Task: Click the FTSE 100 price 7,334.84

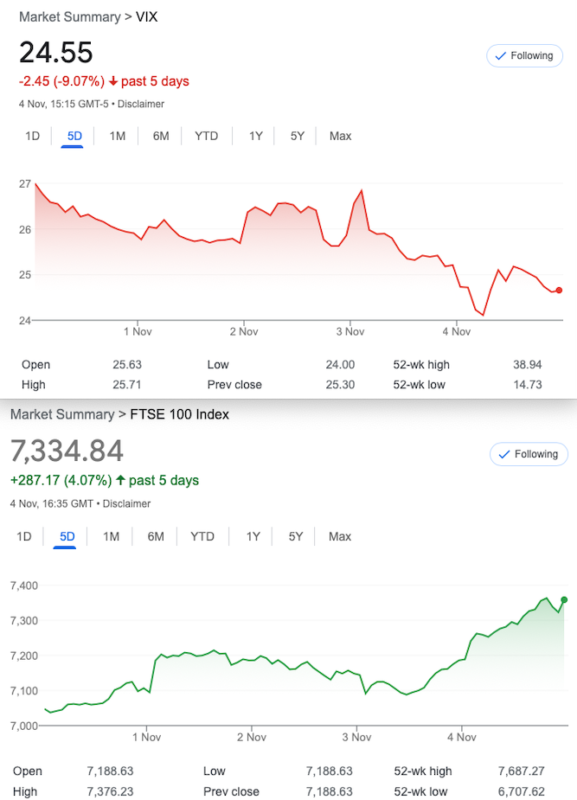Action: click(67, 451)
